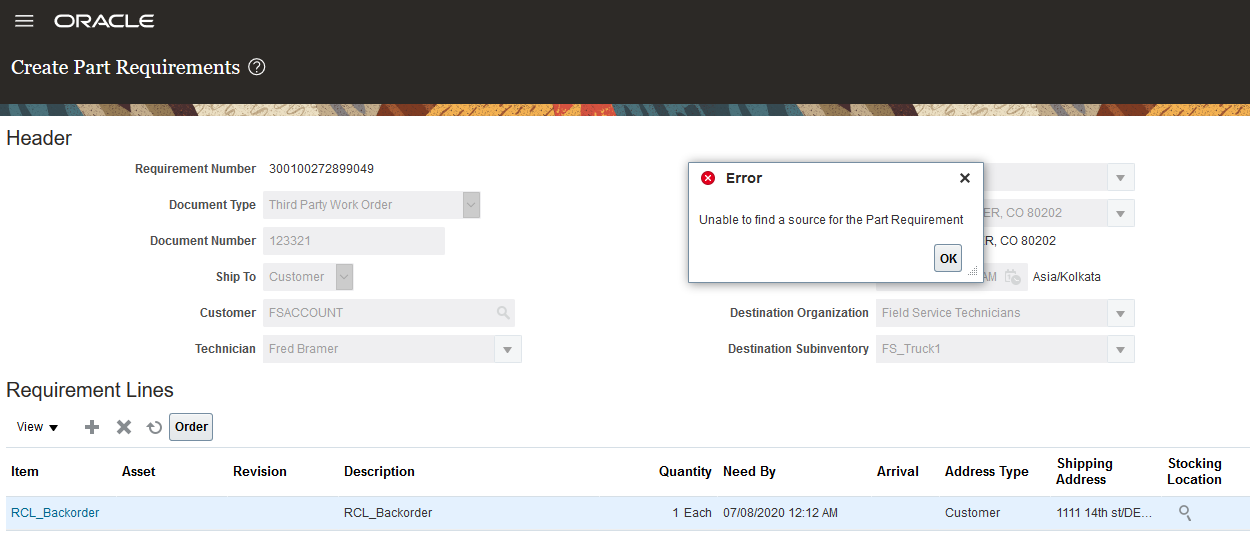Open the RCL_Backorder item link
Image resolution: width=1250 pixels, height=558 pixels.
pos(55,513)
